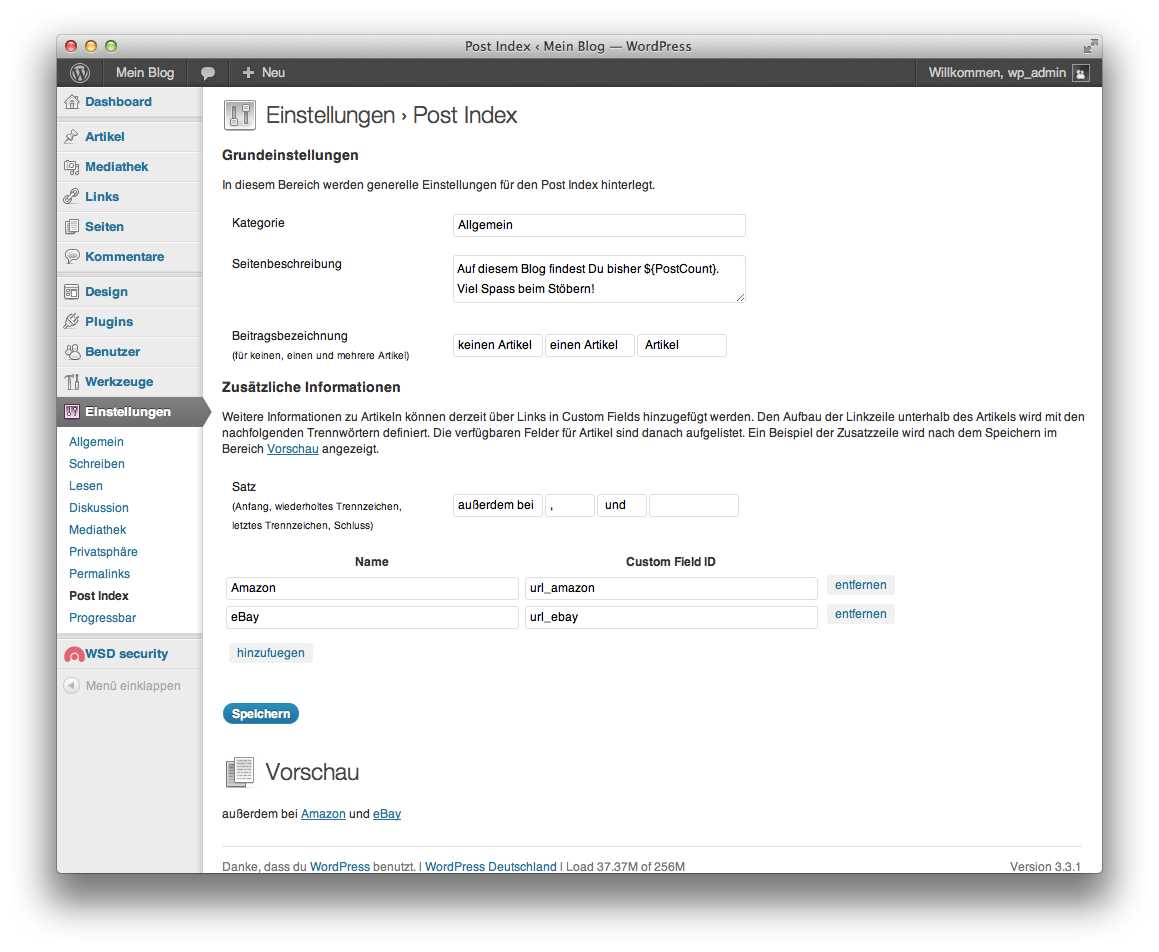Click the Benutzer users icon

72,352
